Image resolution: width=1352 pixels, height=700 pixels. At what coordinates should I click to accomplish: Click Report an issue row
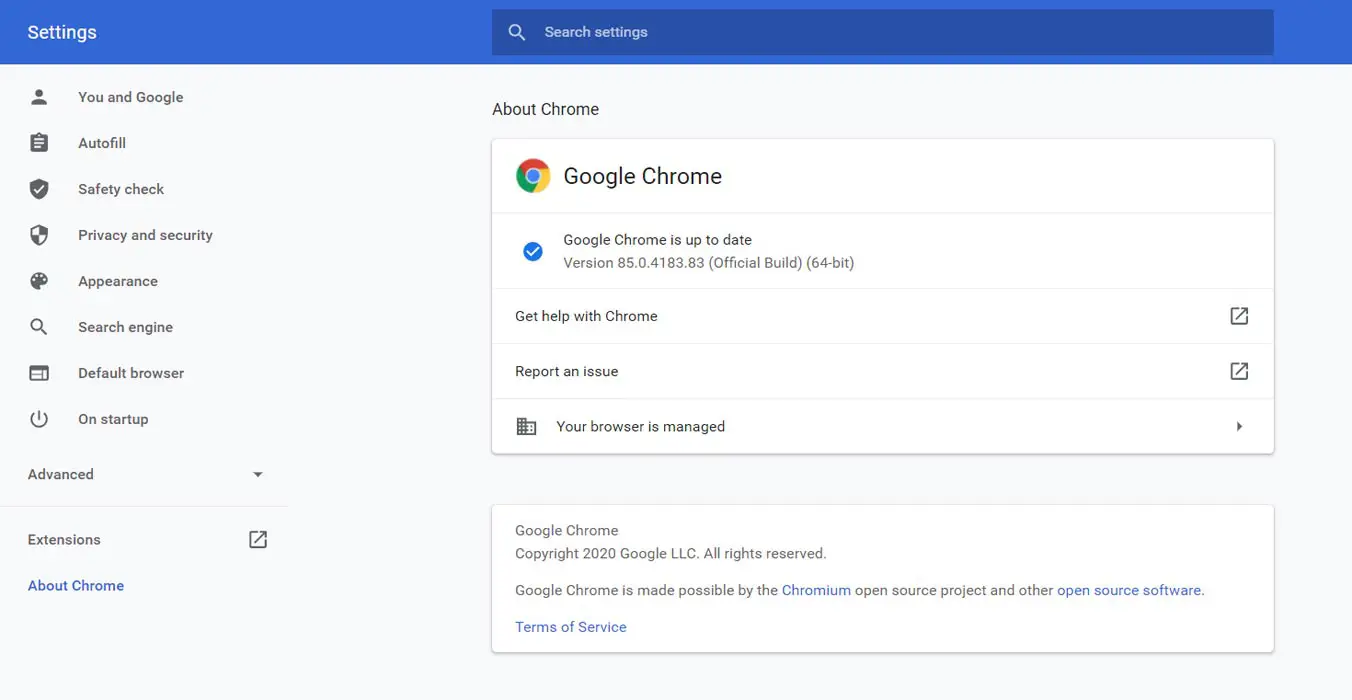click(x=883, y=371)
